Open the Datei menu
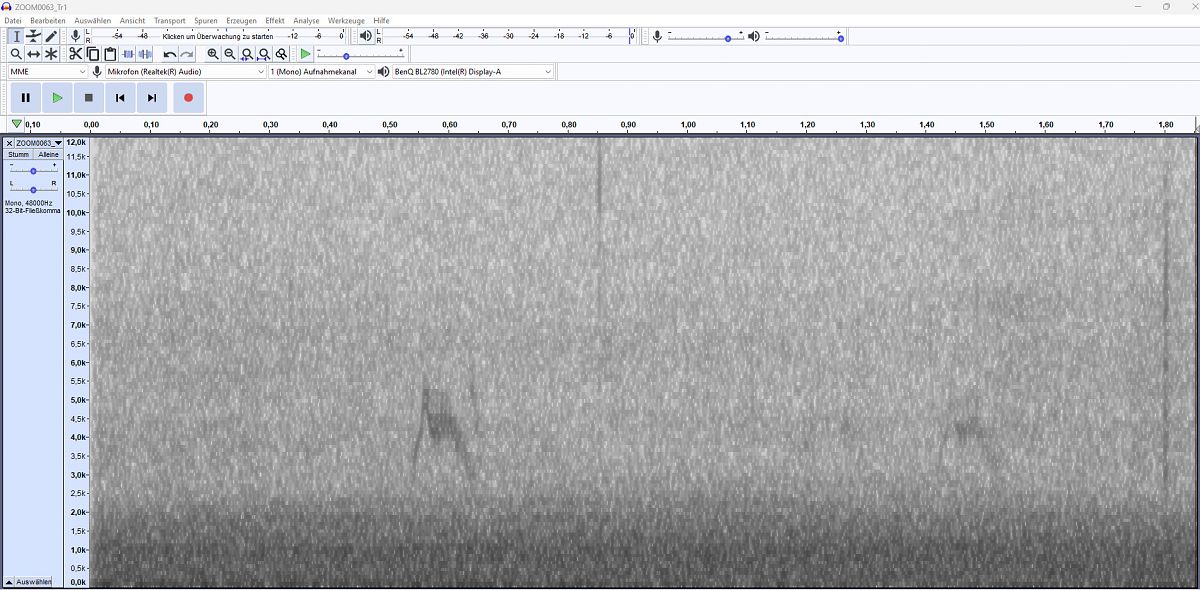The height and width of the screenshot is (590, 1200). pyautogui.click(x=13, y=20)
